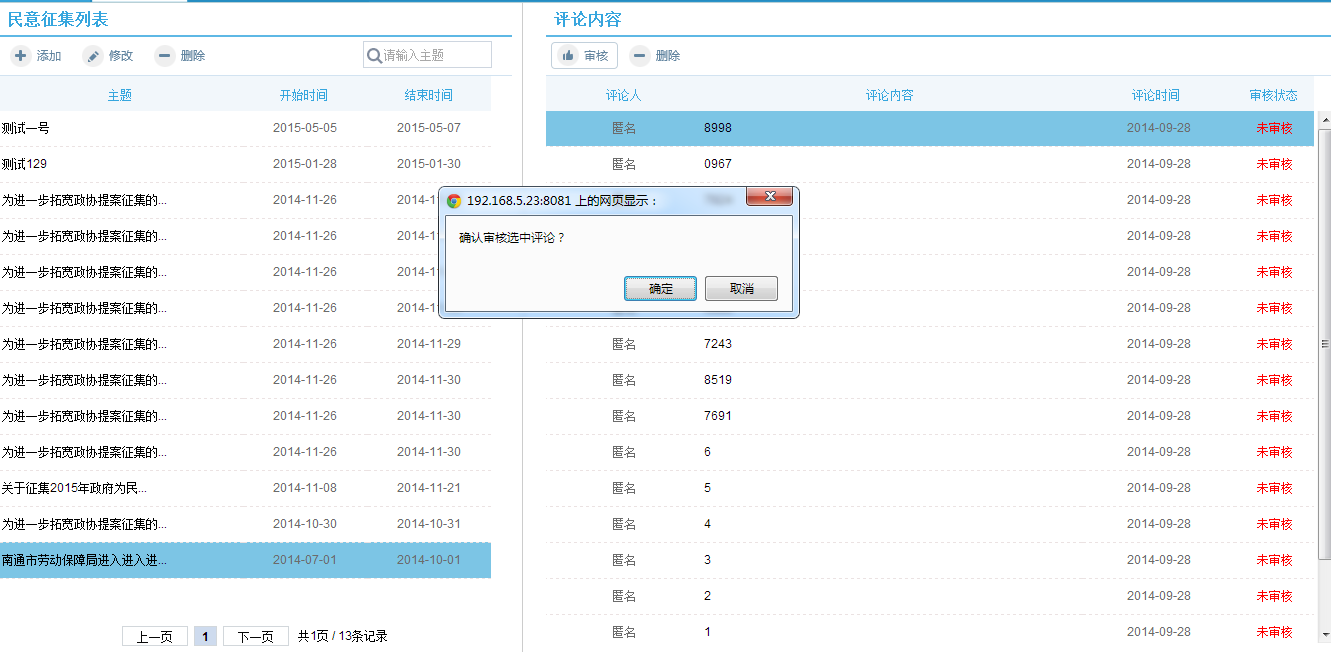Click 审核 label in the comment toolbar
The height and width of the screenshot is (652, 1331).
(x=596, y=56)
